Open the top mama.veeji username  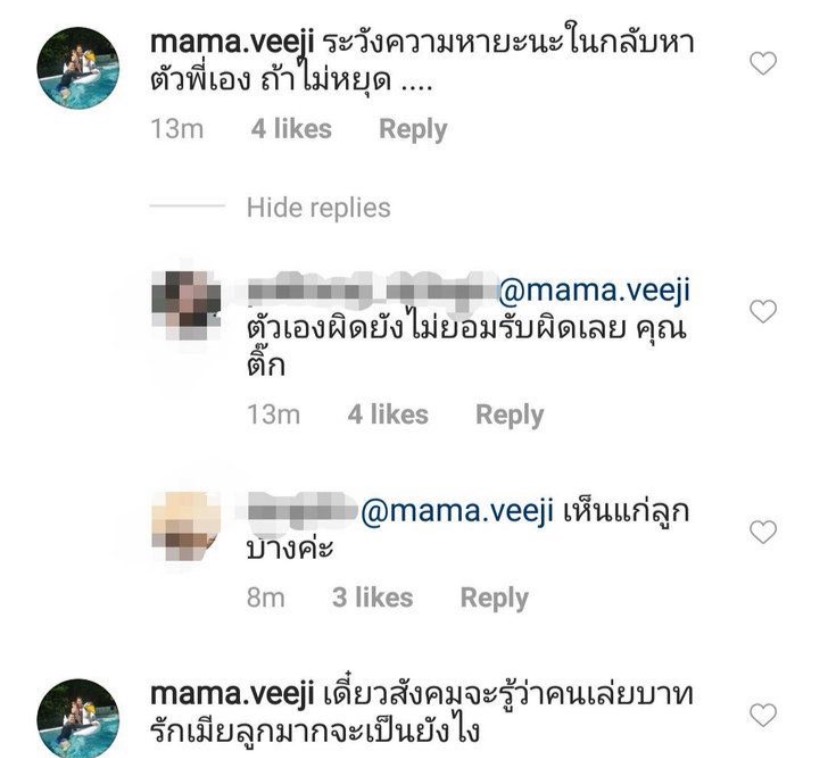[x=232, y=43]
